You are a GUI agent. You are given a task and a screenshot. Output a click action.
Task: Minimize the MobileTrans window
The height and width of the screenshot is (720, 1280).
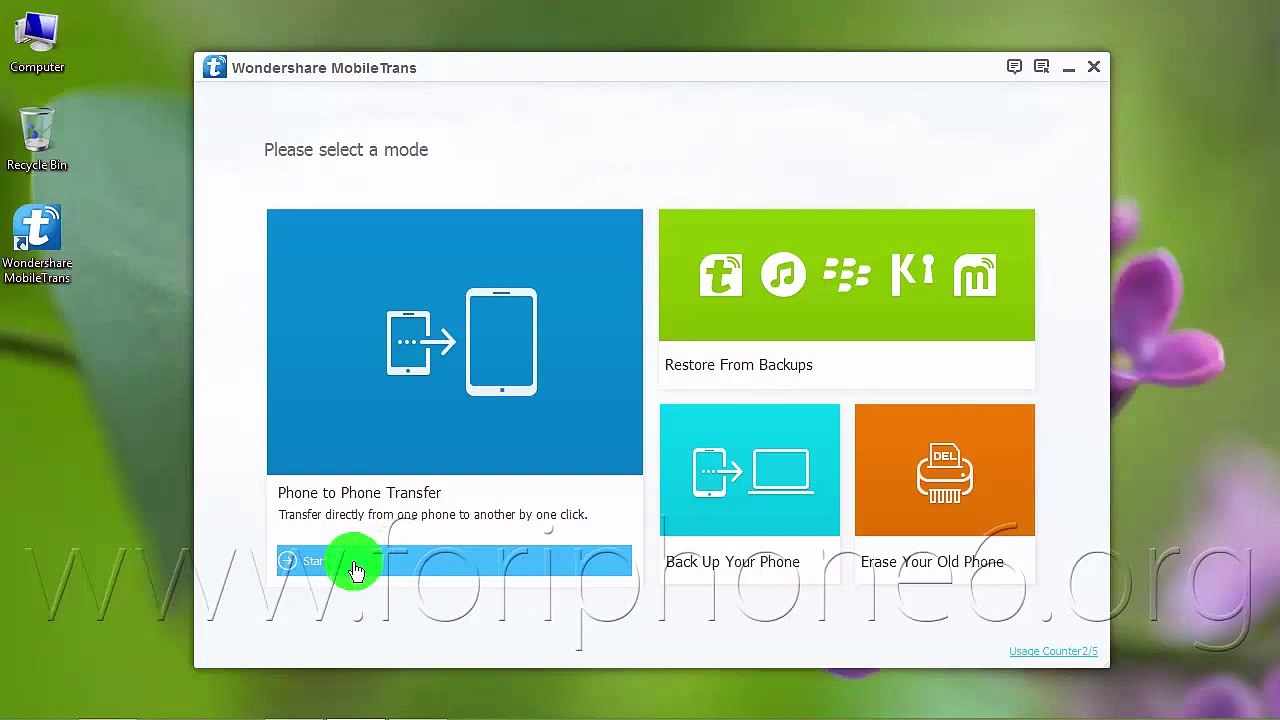1068,68
